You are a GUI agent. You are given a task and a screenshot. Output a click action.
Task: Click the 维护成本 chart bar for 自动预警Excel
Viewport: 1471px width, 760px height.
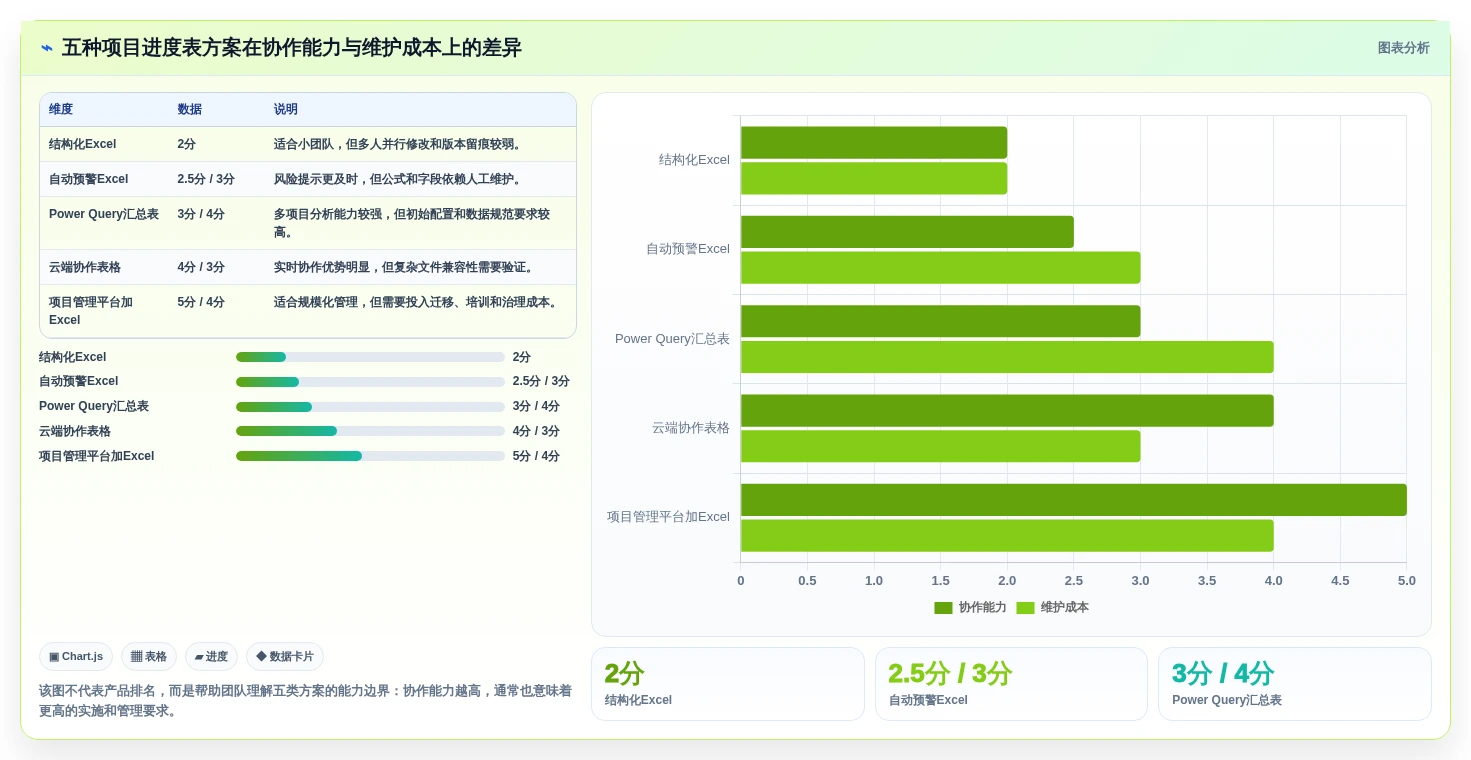point(940,268)
